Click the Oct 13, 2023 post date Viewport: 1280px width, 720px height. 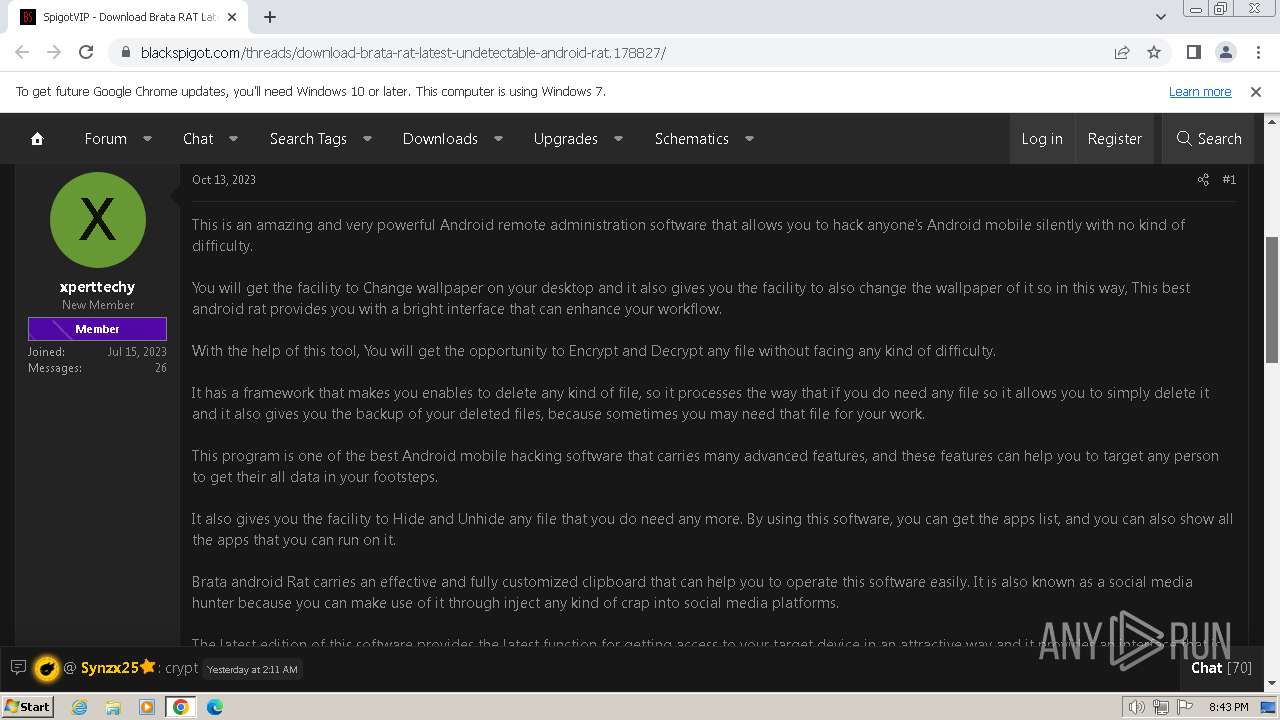(224, 180)
